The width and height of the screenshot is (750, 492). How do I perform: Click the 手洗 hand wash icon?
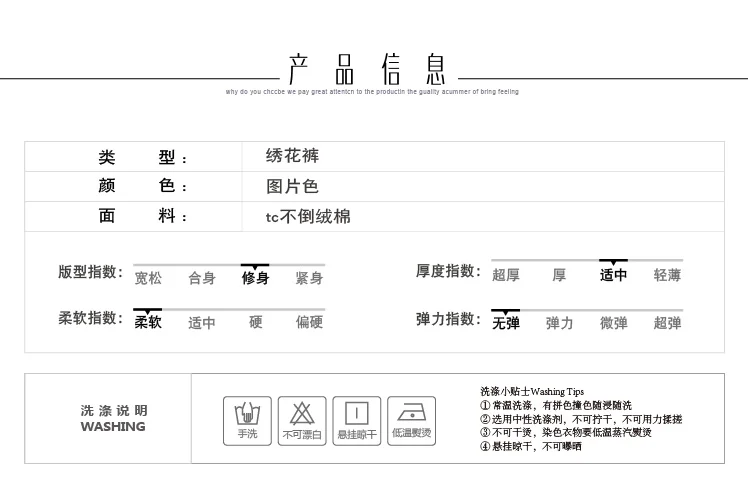coord(247,421)
